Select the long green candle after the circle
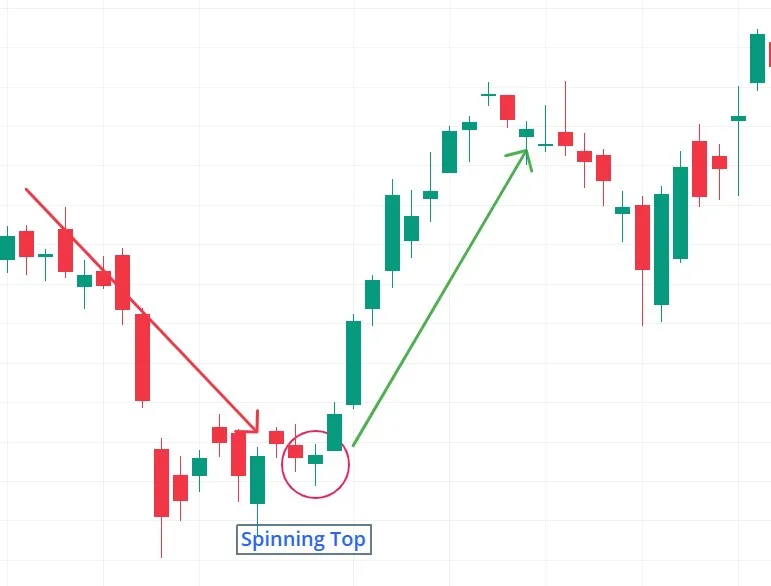The width and height of the screenshot is (771, 586). pyautogui.click(x=354, y=363)
